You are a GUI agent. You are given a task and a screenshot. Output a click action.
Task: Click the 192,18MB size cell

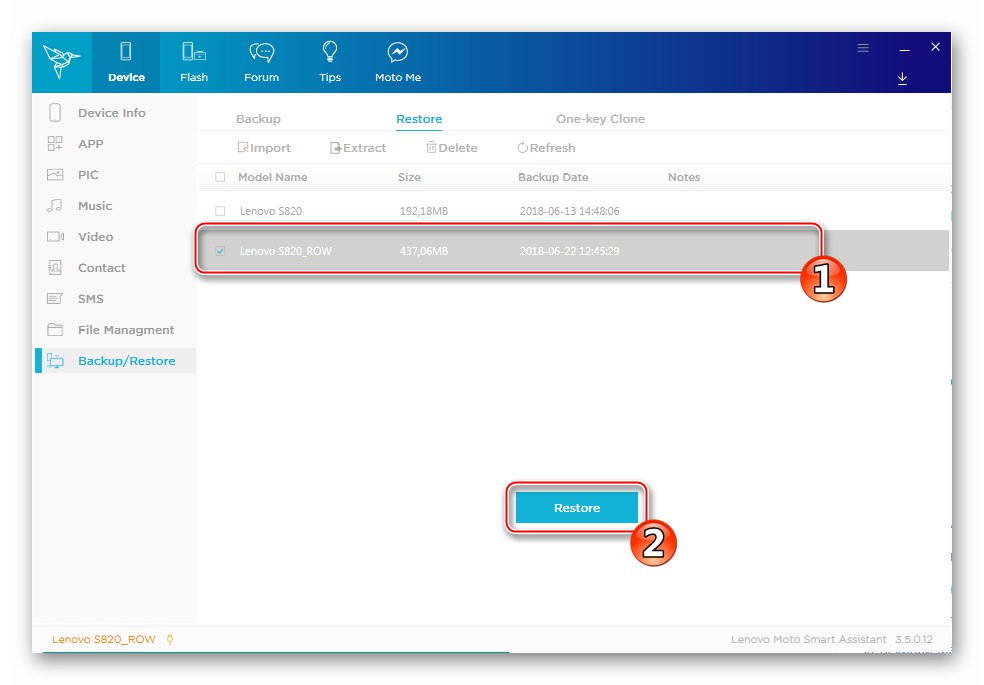click(424, 211)
